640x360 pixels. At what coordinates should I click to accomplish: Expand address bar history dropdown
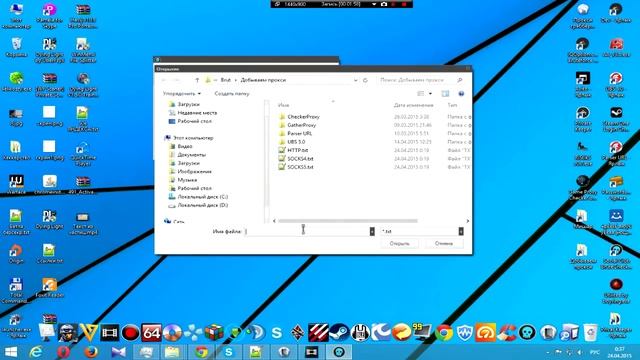point(356,80)
